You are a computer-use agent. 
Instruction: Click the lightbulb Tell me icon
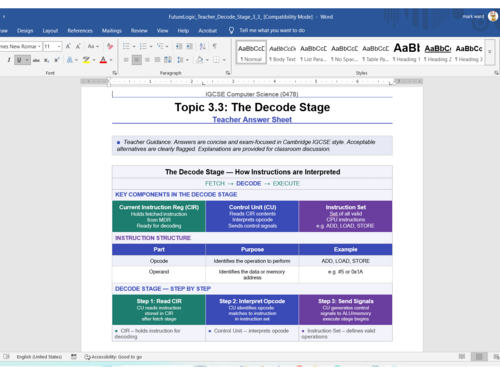point(231,30)
